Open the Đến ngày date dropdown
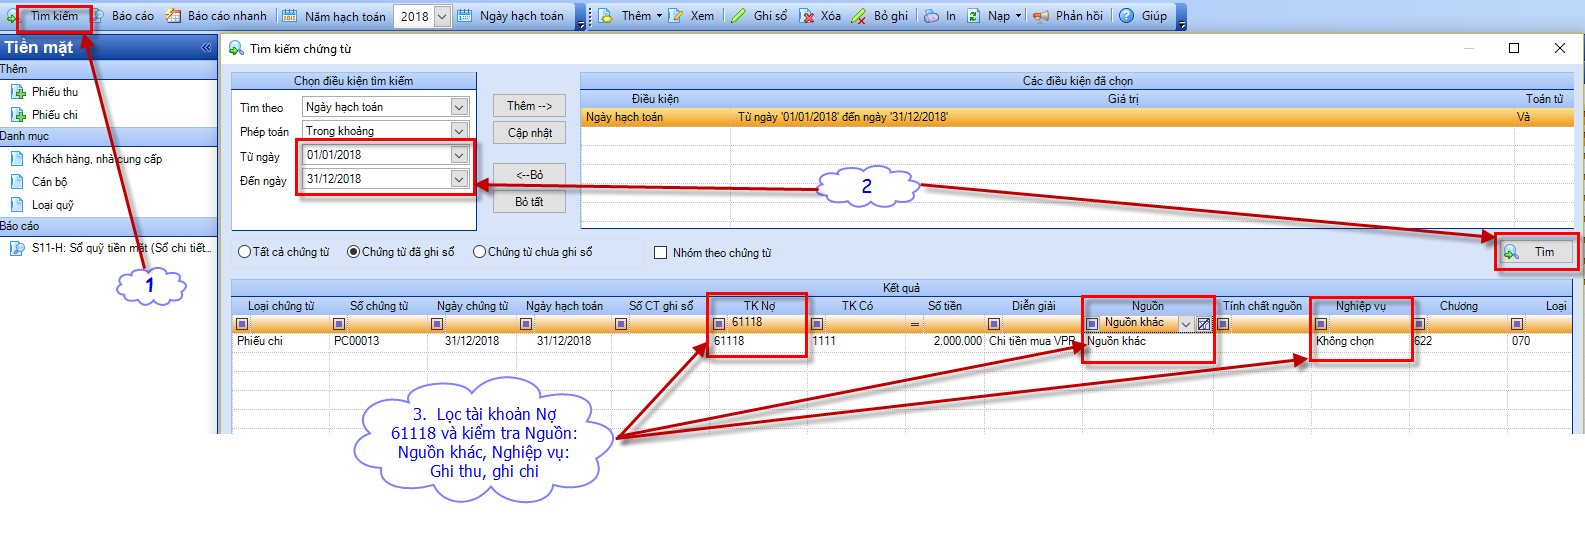The width and height of the screenshot is (1585, 540). 459,179
